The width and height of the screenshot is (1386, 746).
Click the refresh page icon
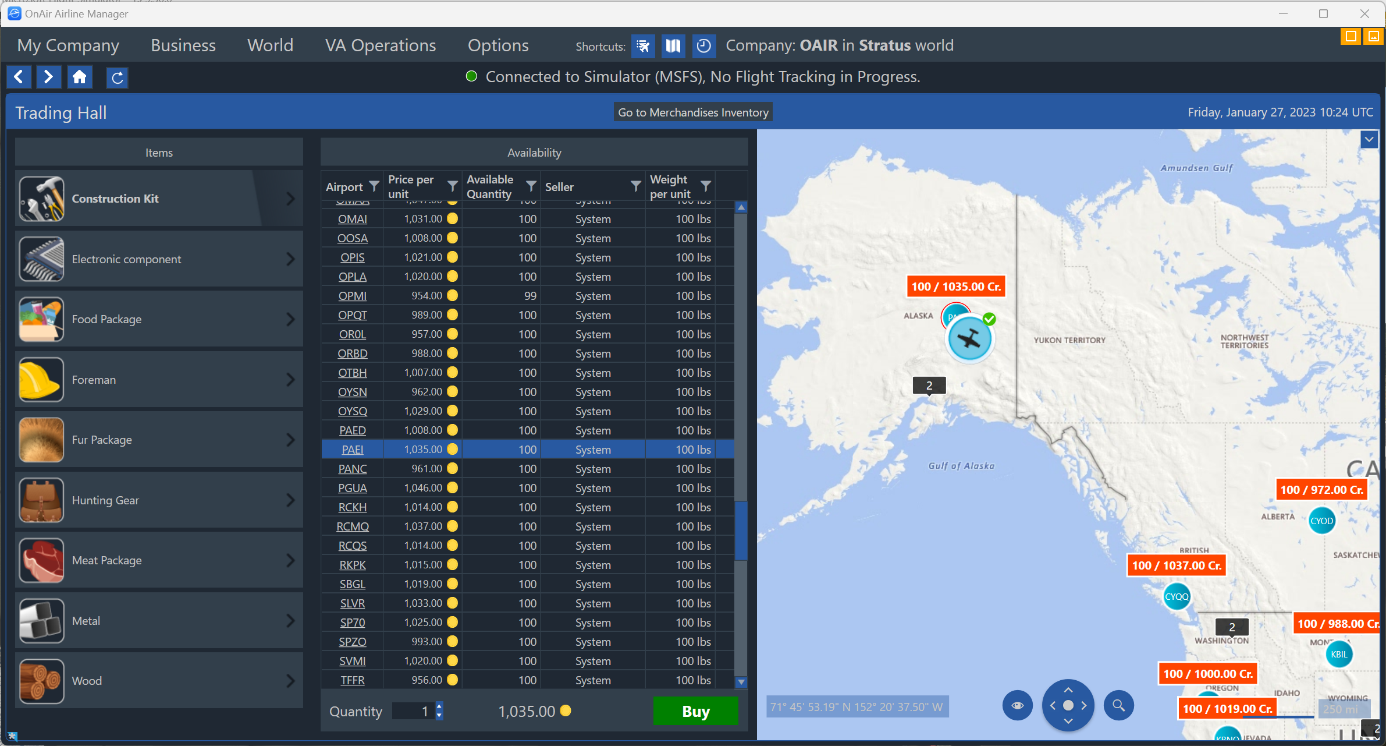pos(117,77)
